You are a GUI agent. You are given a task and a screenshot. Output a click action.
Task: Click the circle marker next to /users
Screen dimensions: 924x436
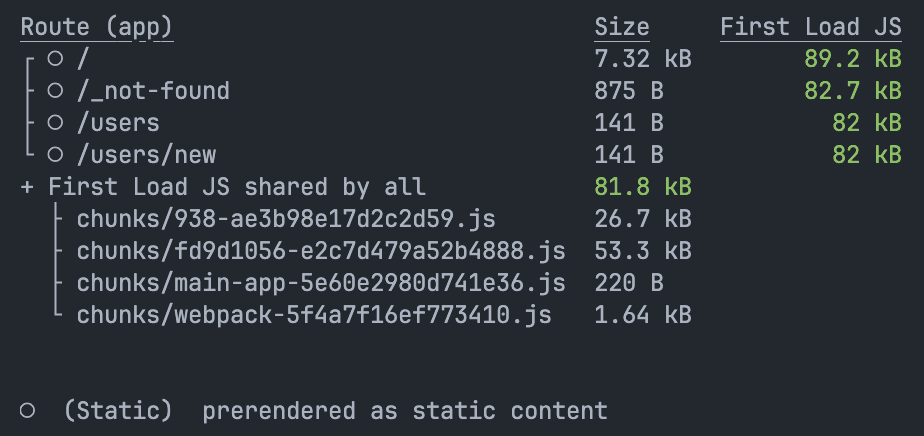[x=56, y=123]
